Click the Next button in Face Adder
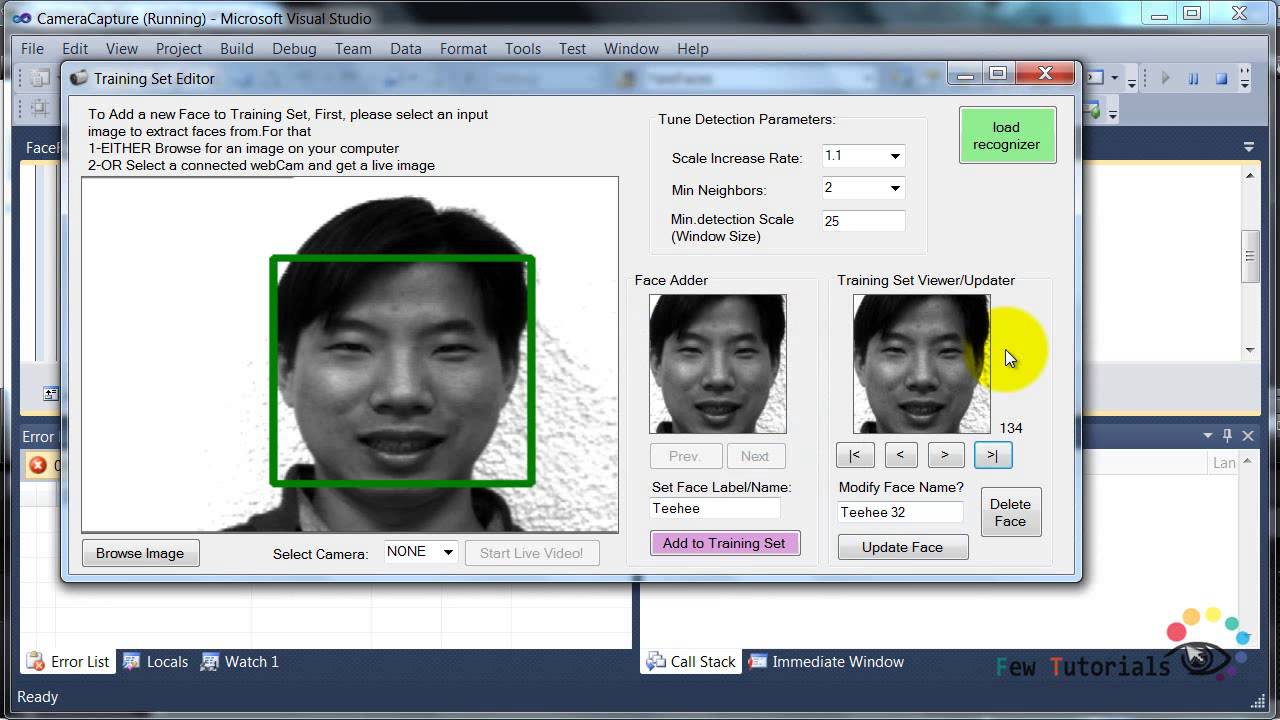The height and width of the screenshot is (720, 1280). [x=755, y=456]
